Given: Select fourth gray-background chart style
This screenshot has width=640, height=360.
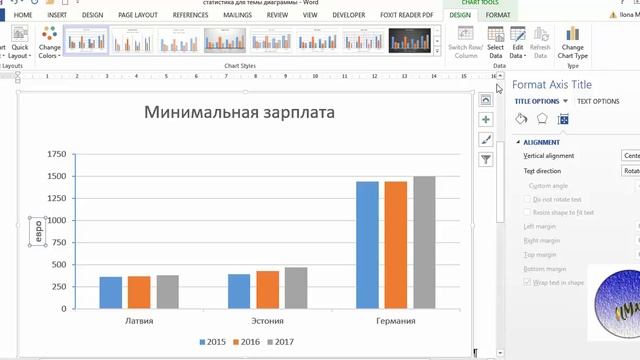Looking at the screenshot, I should (x=225, y=40).
